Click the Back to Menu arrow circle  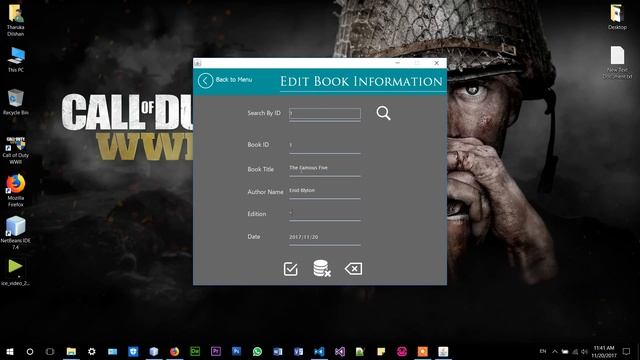(x=205, y=80)
